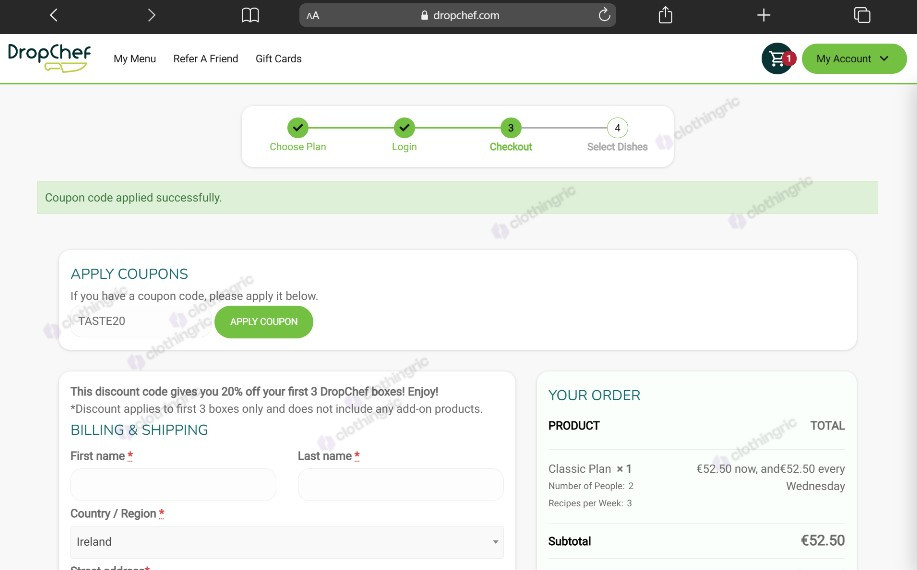
Task: Open the share sheet icon
Action: coord(666,15)
